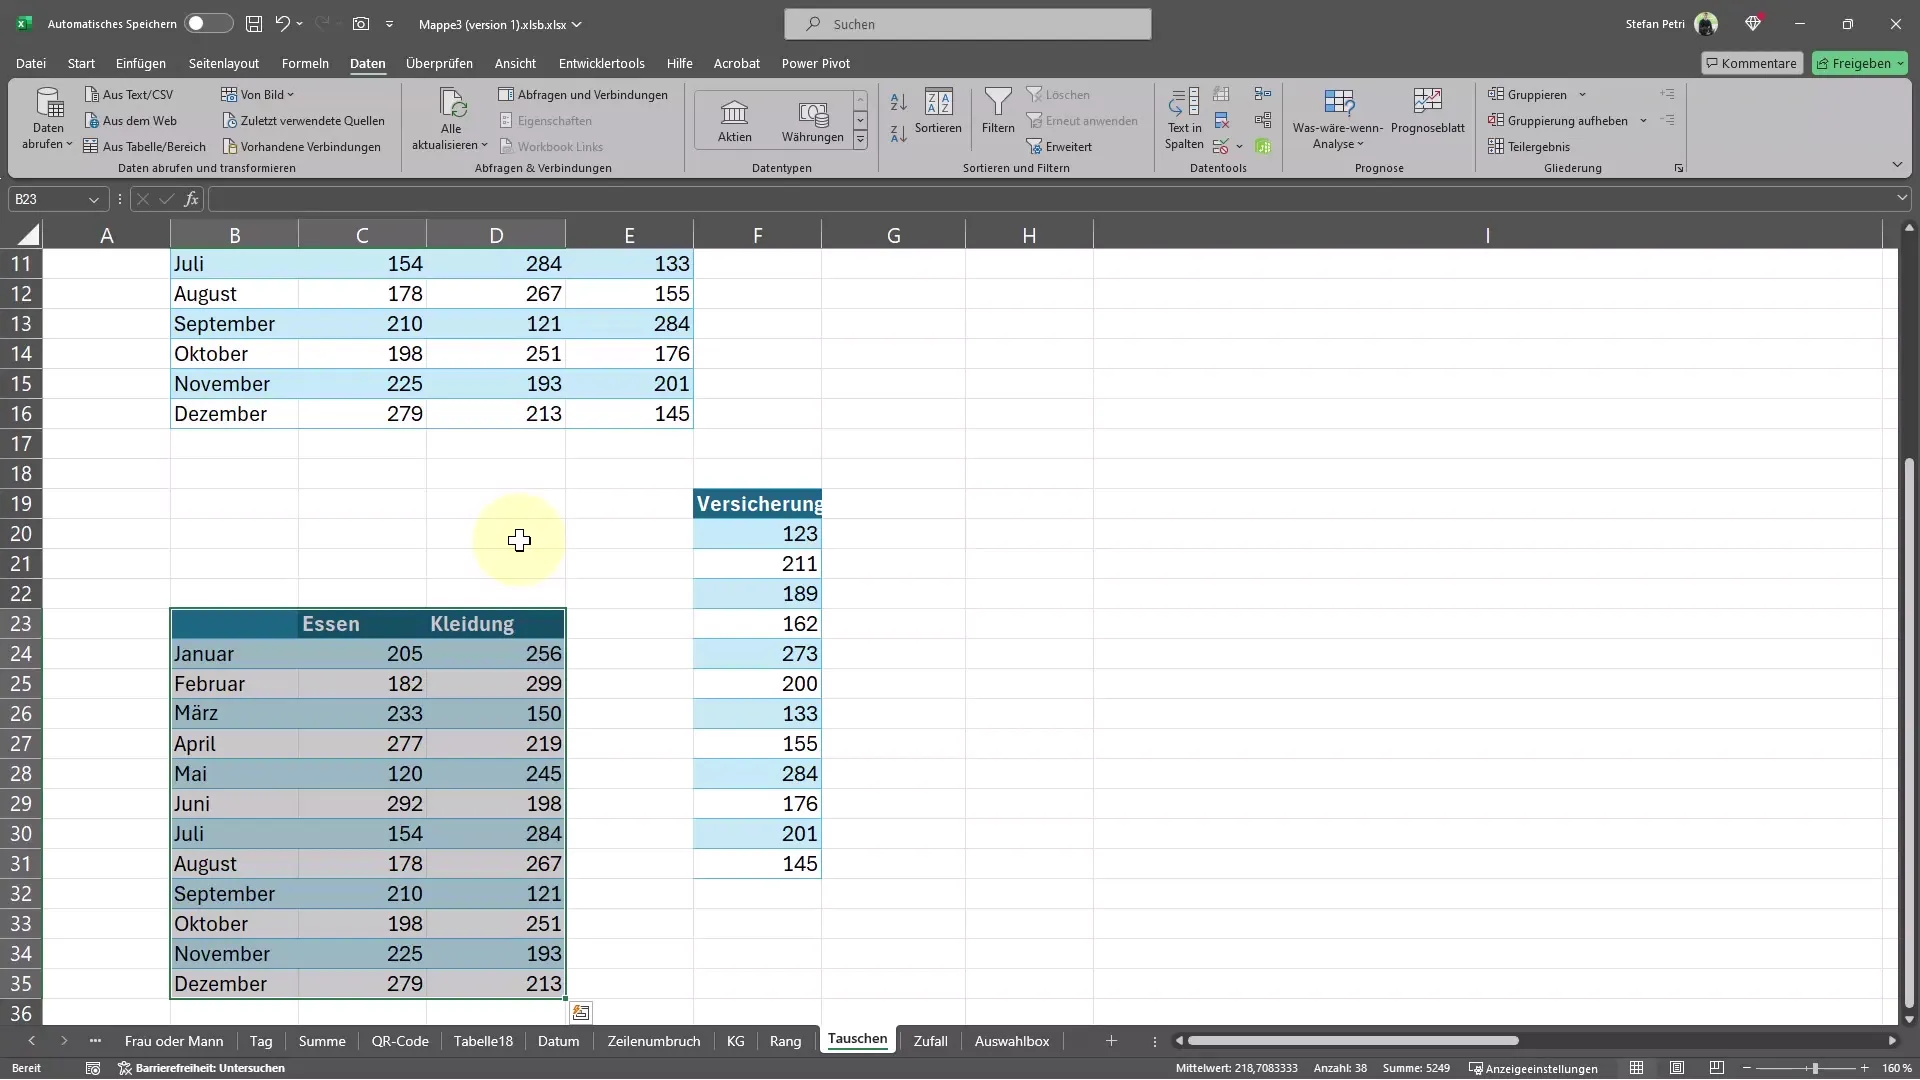The height and width of the screenshot is (1080, 1920).
Task: Switch to the Power Pivot tab
Action: (816, 63)
